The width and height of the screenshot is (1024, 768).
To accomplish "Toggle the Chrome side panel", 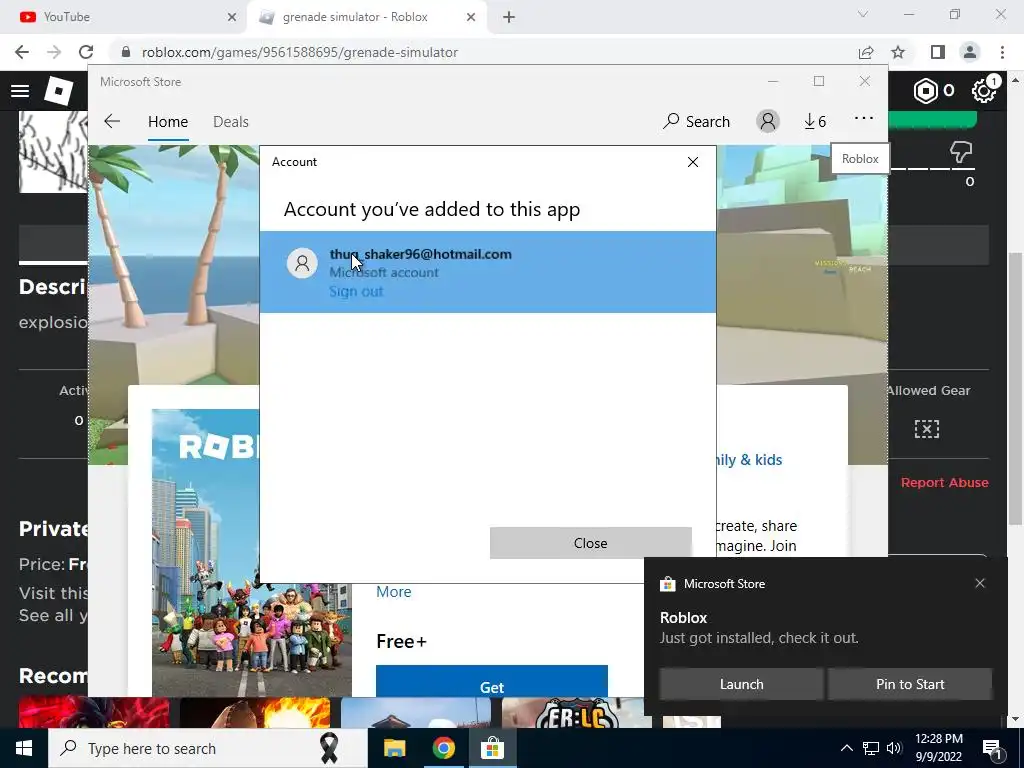I will 938,52.
